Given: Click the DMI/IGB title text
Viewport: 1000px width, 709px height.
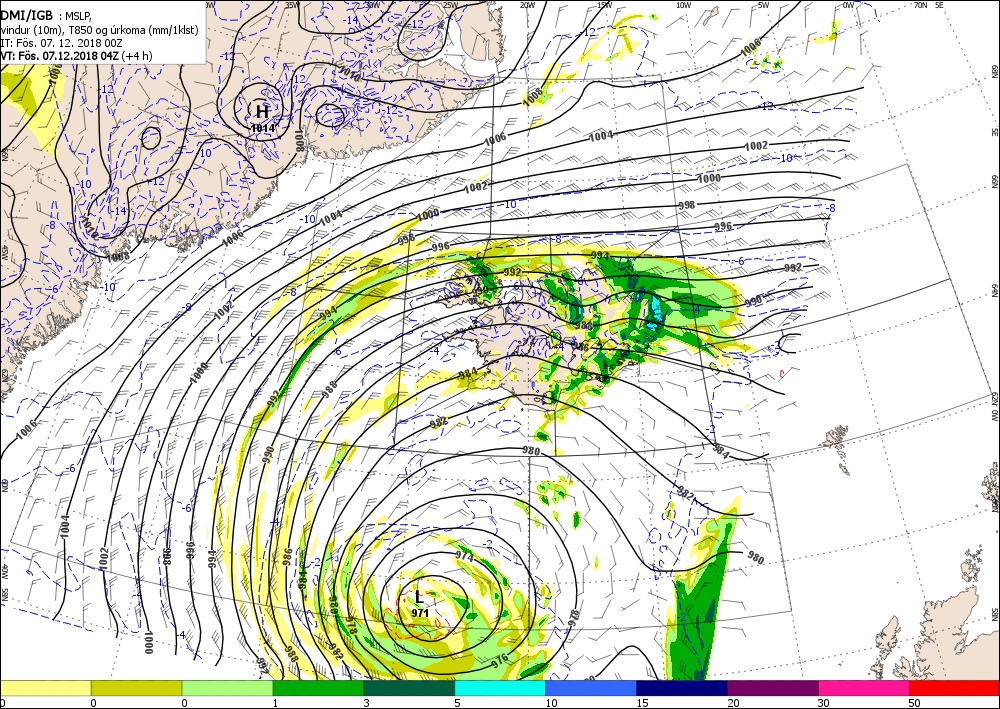Looking at the screenshot, I should tap(27, 16).
